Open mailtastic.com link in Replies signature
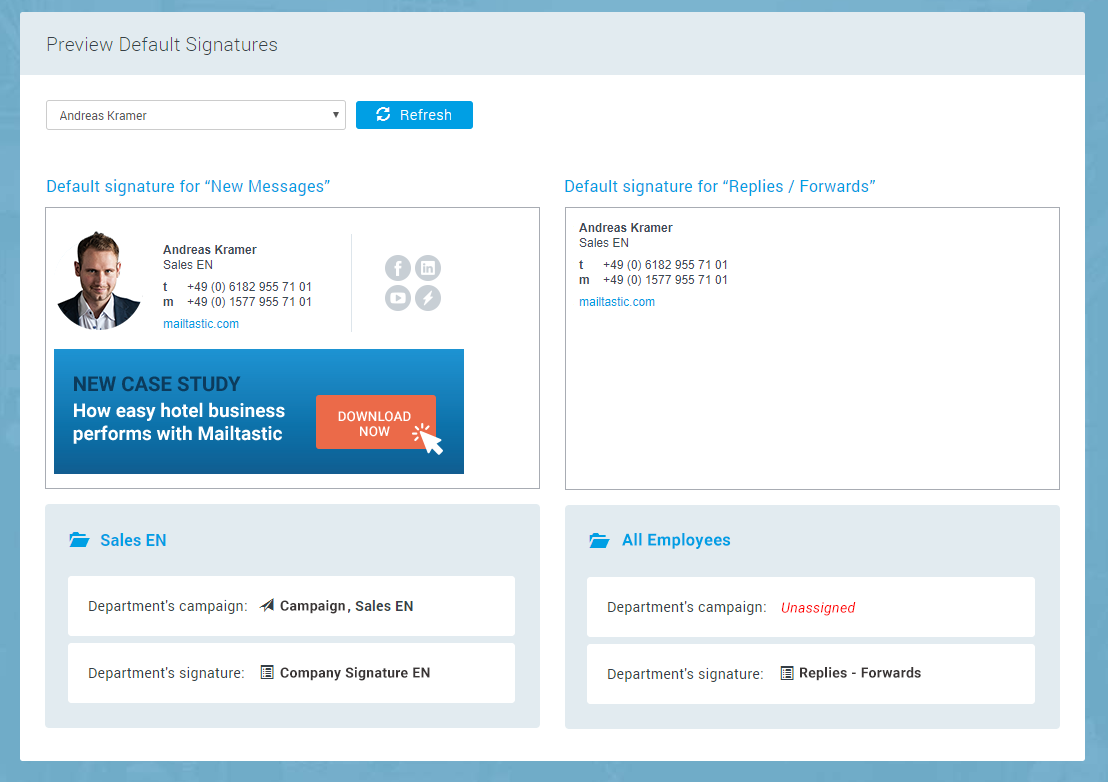The width and height of the screenshot is (1108, 782). click(x=617, y=302)
